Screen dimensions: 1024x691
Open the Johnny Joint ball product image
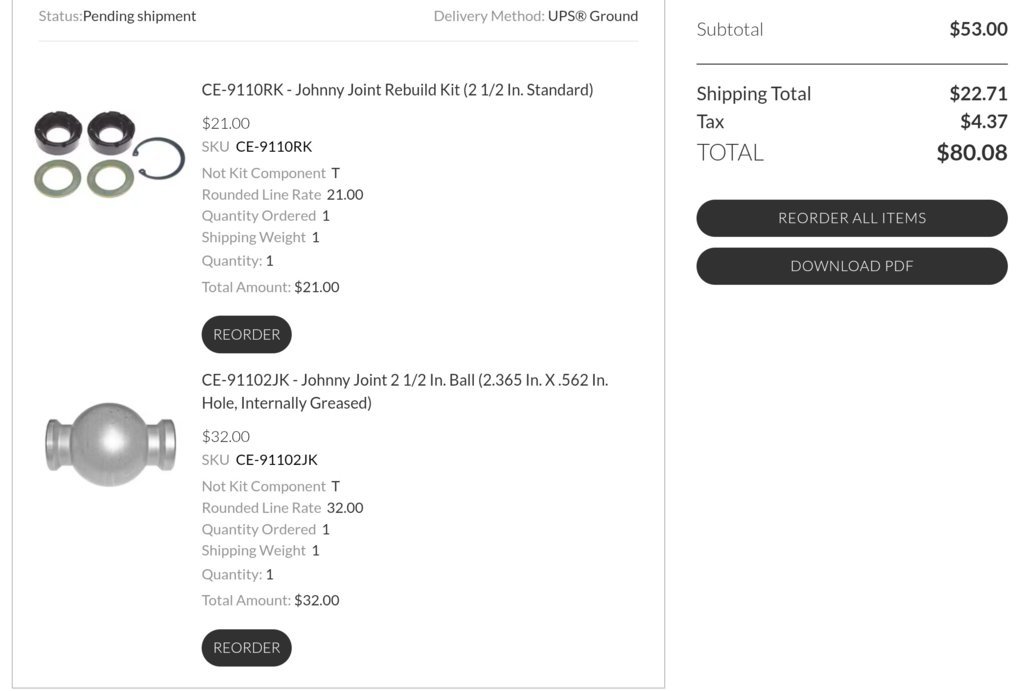[x=110, y=445]
